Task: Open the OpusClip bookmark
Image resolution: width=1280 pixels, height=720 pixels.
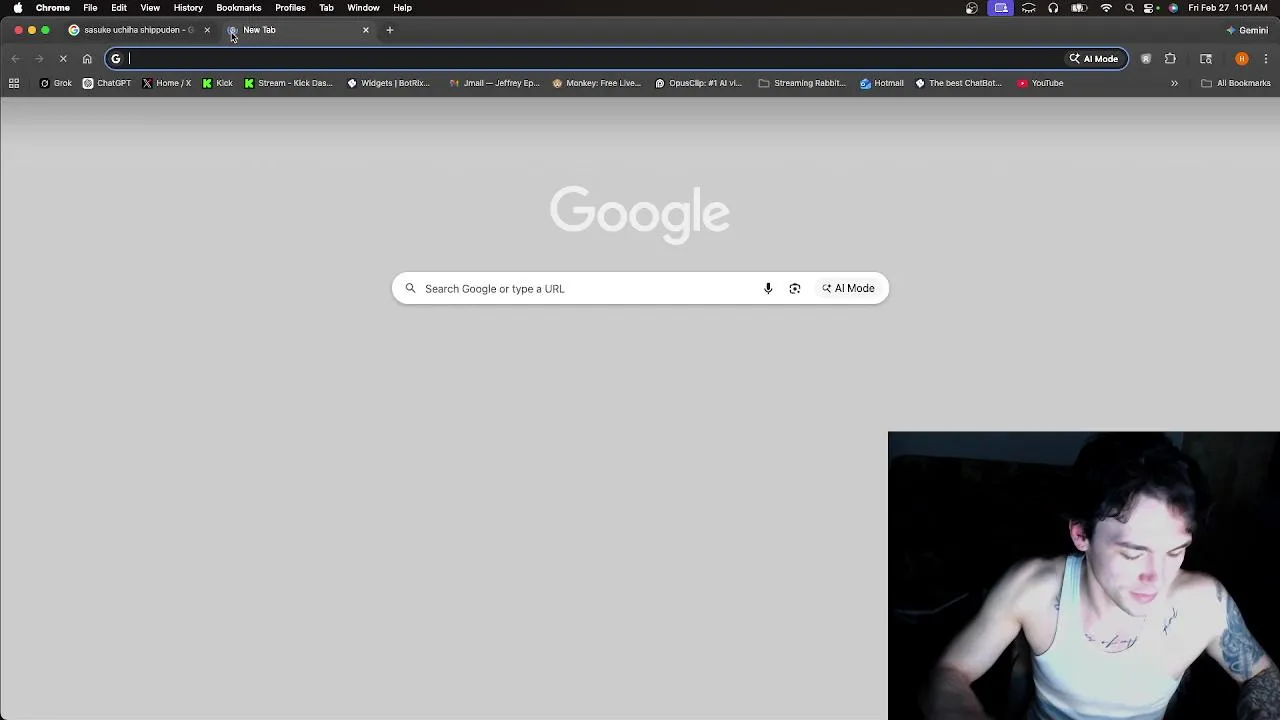Action: point(699,83)
